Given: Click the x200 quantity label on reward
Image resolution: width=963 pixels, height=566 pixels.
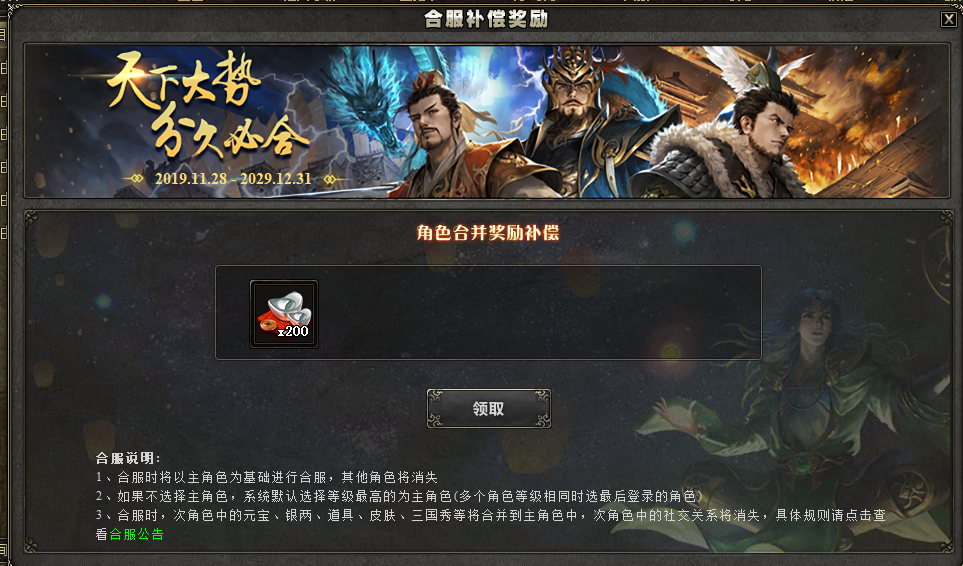Looking at the screenshot, I should (293, 331).
